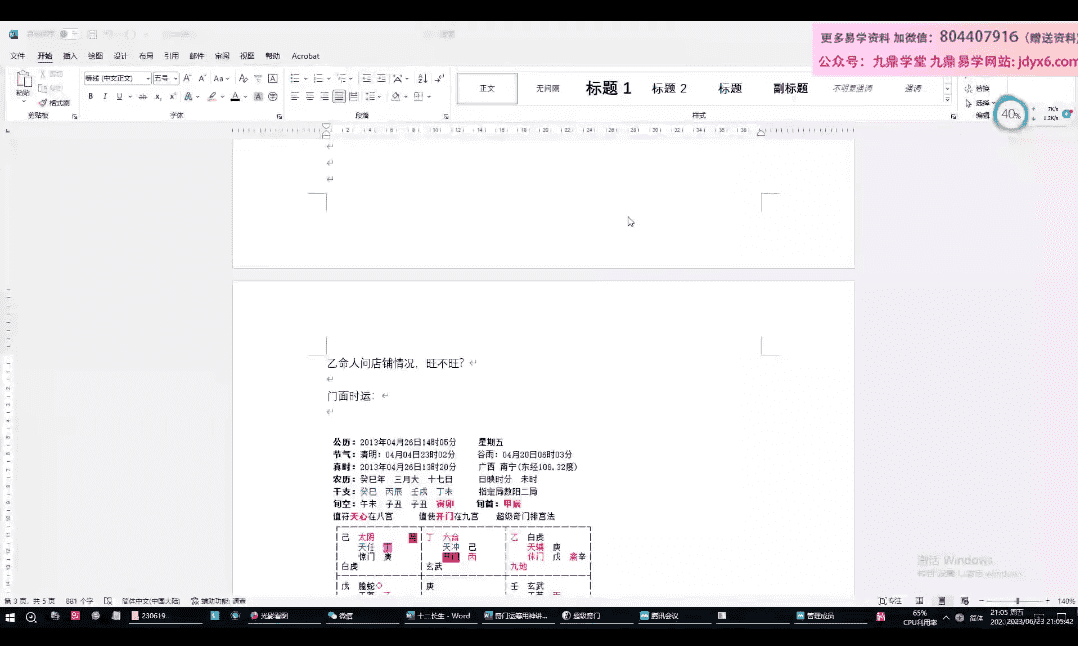Click the strikethrough icon
This screenshot has width=1078, height=646.
click(x=143, y=97)
